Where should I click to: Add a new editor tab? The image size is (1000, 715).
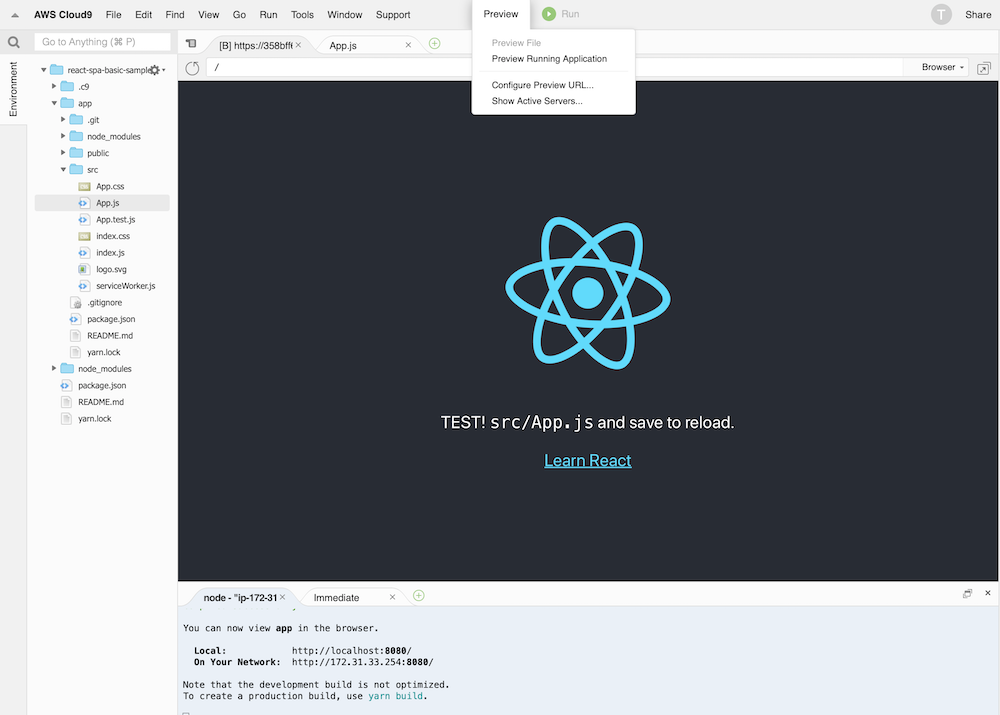point(434,43)
